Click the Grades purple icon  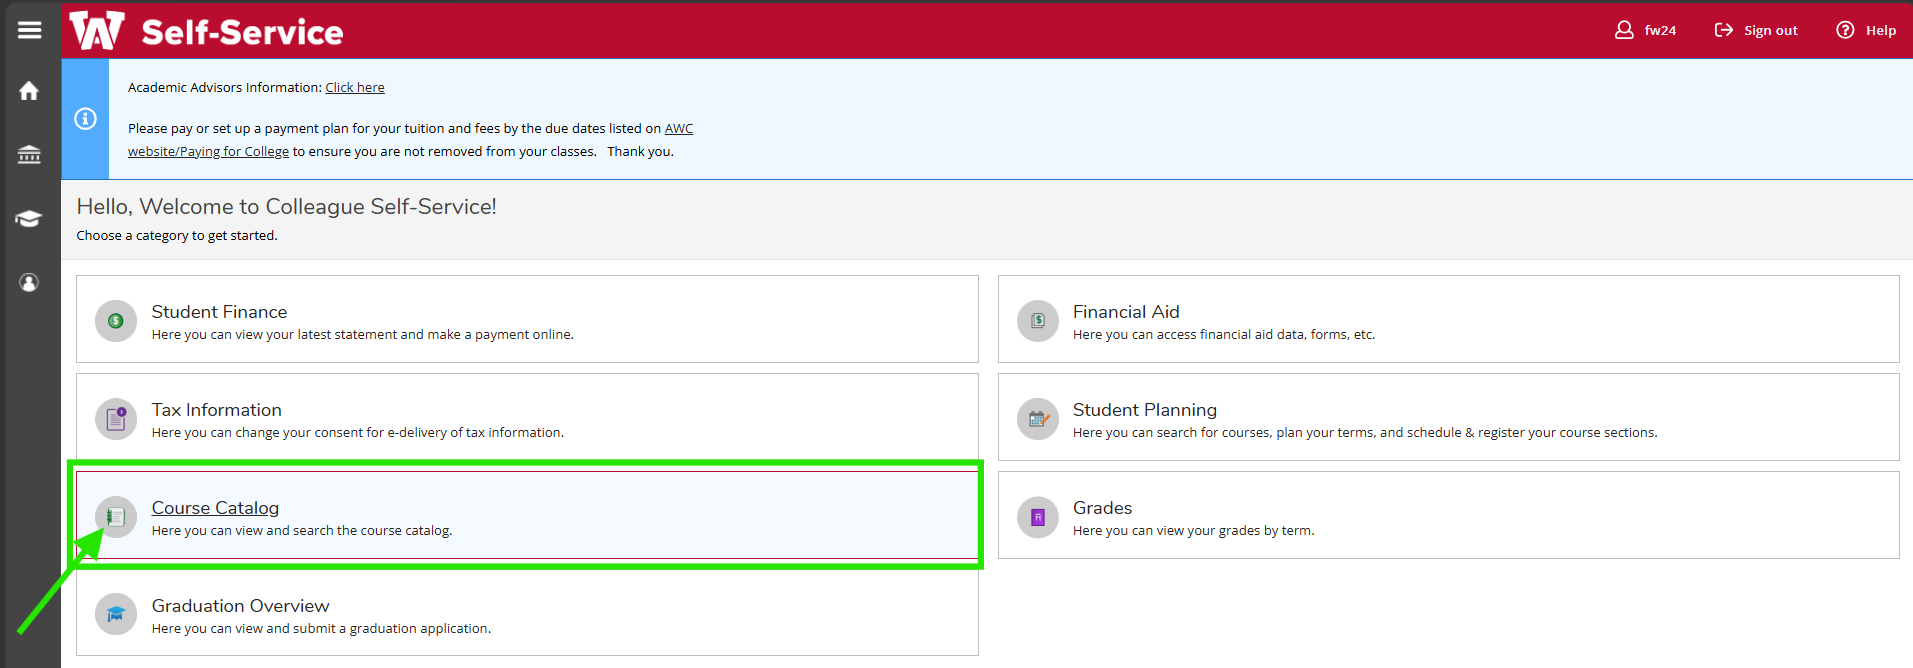point(1038,517)
